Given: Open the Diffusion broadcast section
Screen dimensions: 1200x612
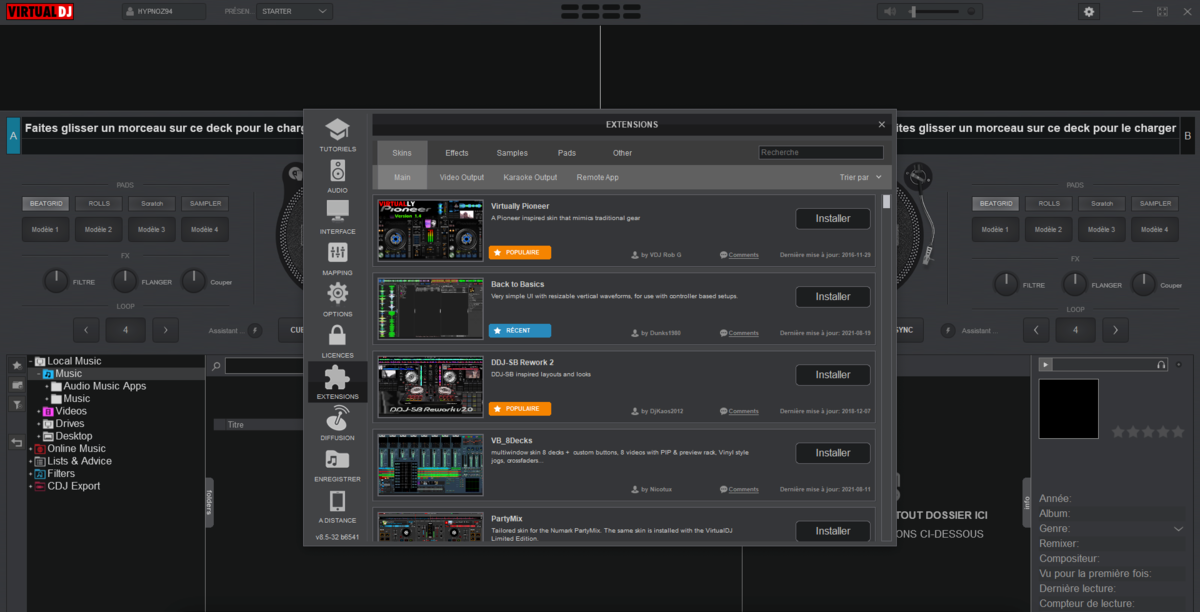Looking at the screenshot, I should tap(337, 423).
